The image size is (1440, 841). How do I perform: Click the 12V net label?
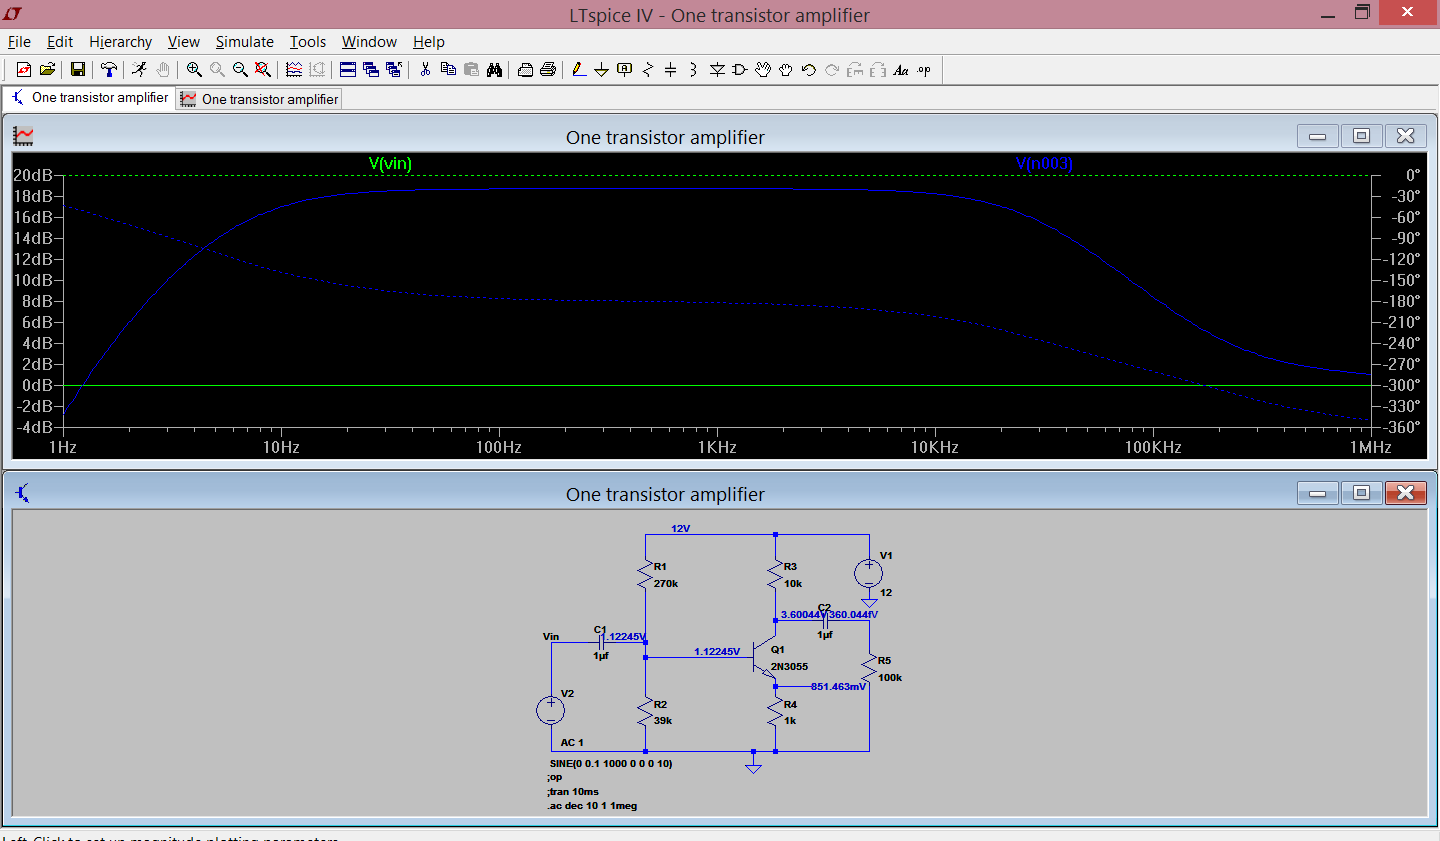click(x=680, y=529)
